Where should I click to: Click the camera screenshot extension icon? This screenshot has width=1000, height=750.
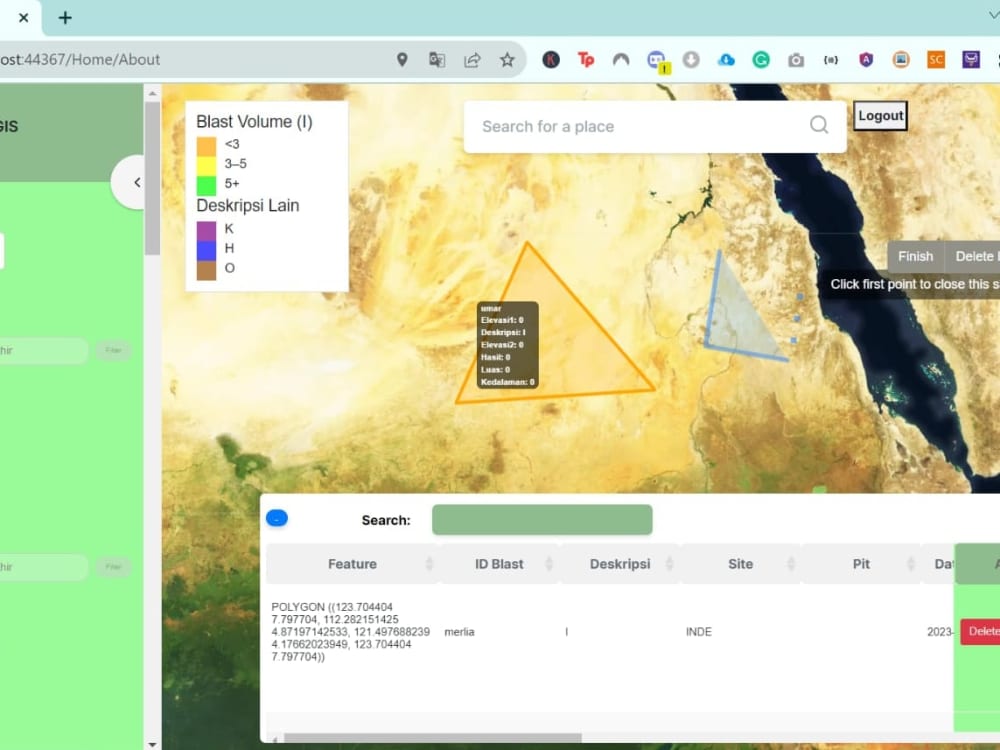coord(795,60)
